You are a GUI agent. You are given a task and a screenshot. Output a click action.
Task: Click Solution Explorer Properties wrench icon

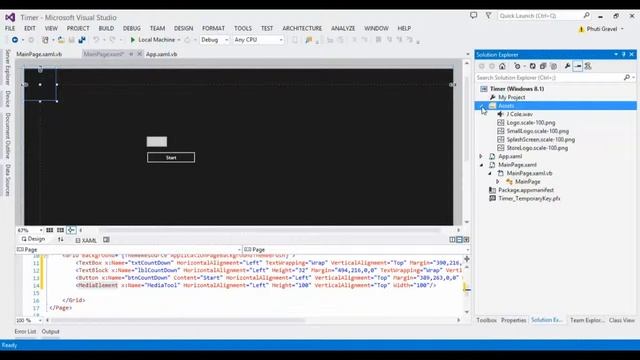(x=567, y=66)
